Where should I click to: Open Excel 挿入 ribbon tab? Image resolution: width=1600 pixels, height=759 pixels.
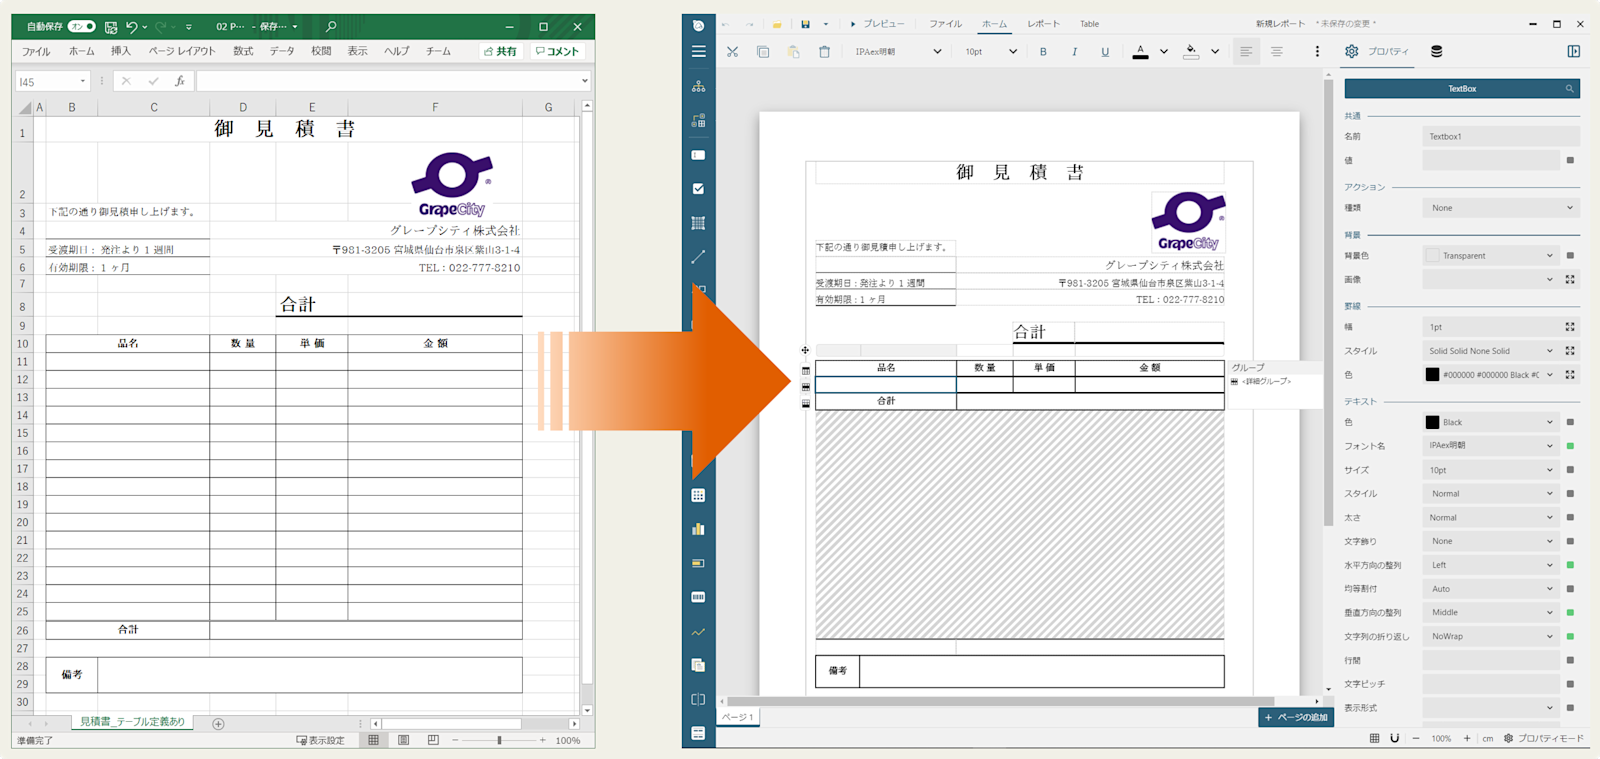pos(121,51)
